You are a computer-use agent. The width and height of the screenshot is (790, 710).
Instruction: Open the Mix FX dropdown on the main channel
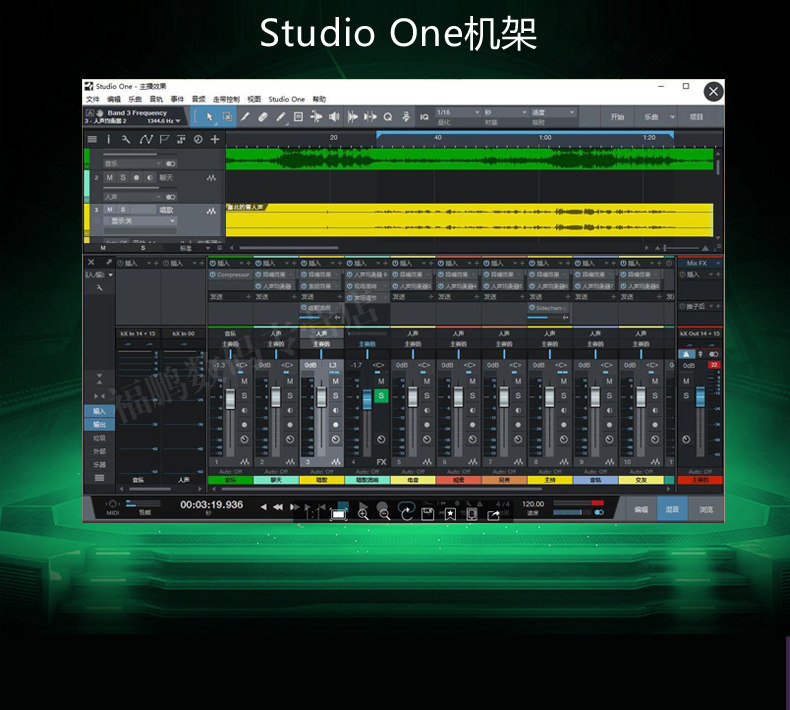[700, 263]
